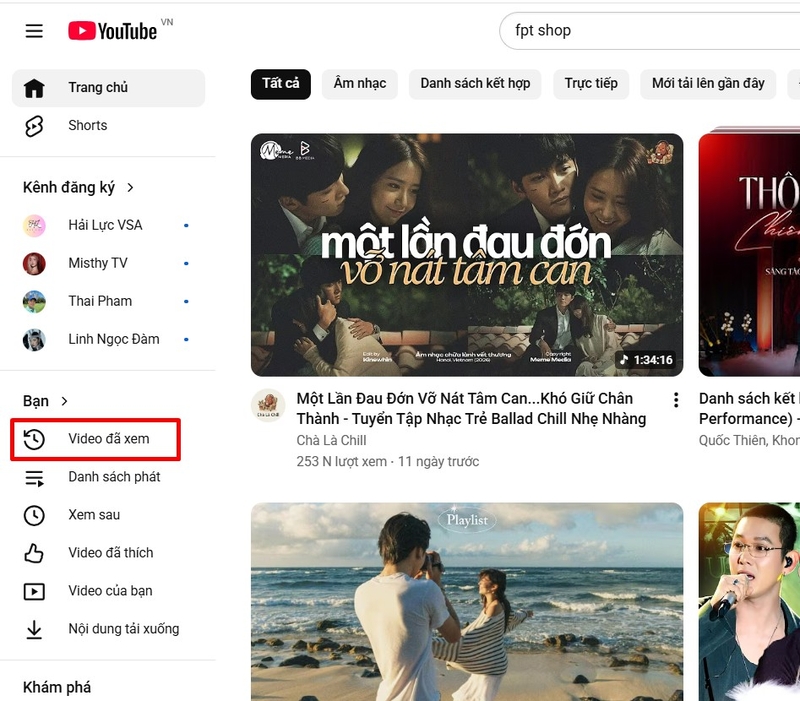Play the một lần đau đớn video thumbnail

[x=467, y=255]
